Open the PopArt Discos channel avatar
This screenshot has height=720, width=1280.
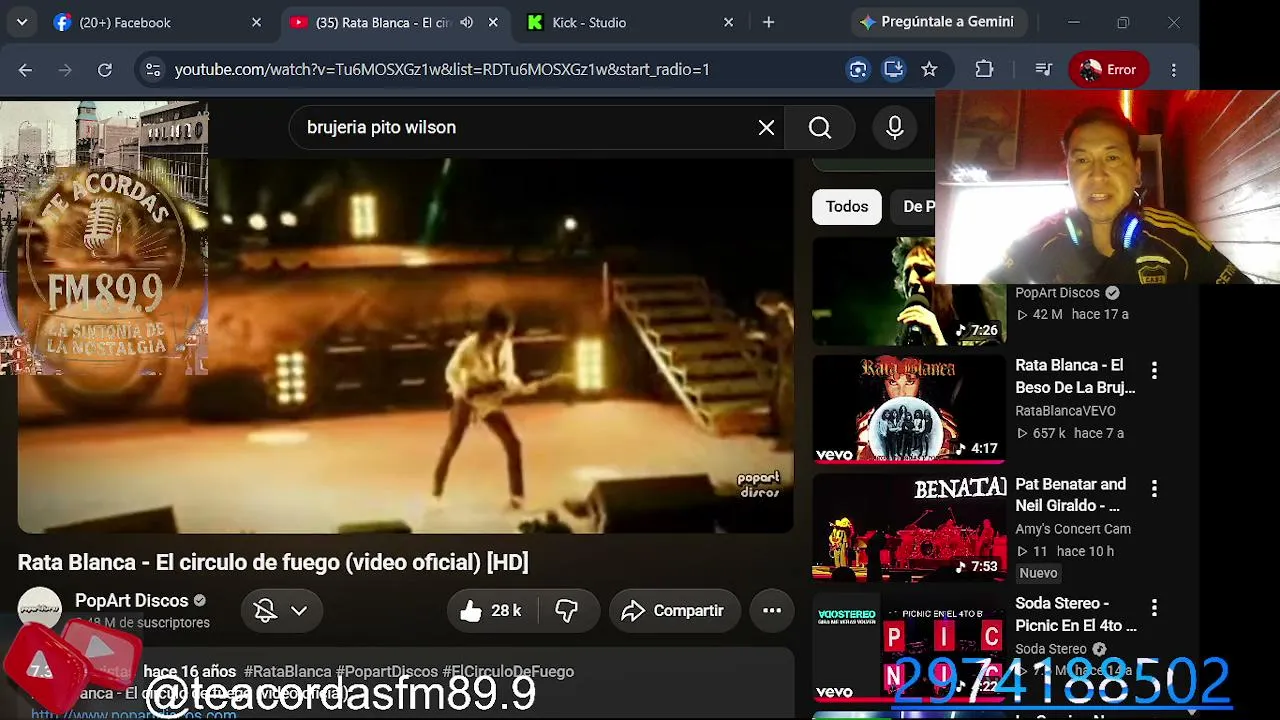tap(40, 609)
